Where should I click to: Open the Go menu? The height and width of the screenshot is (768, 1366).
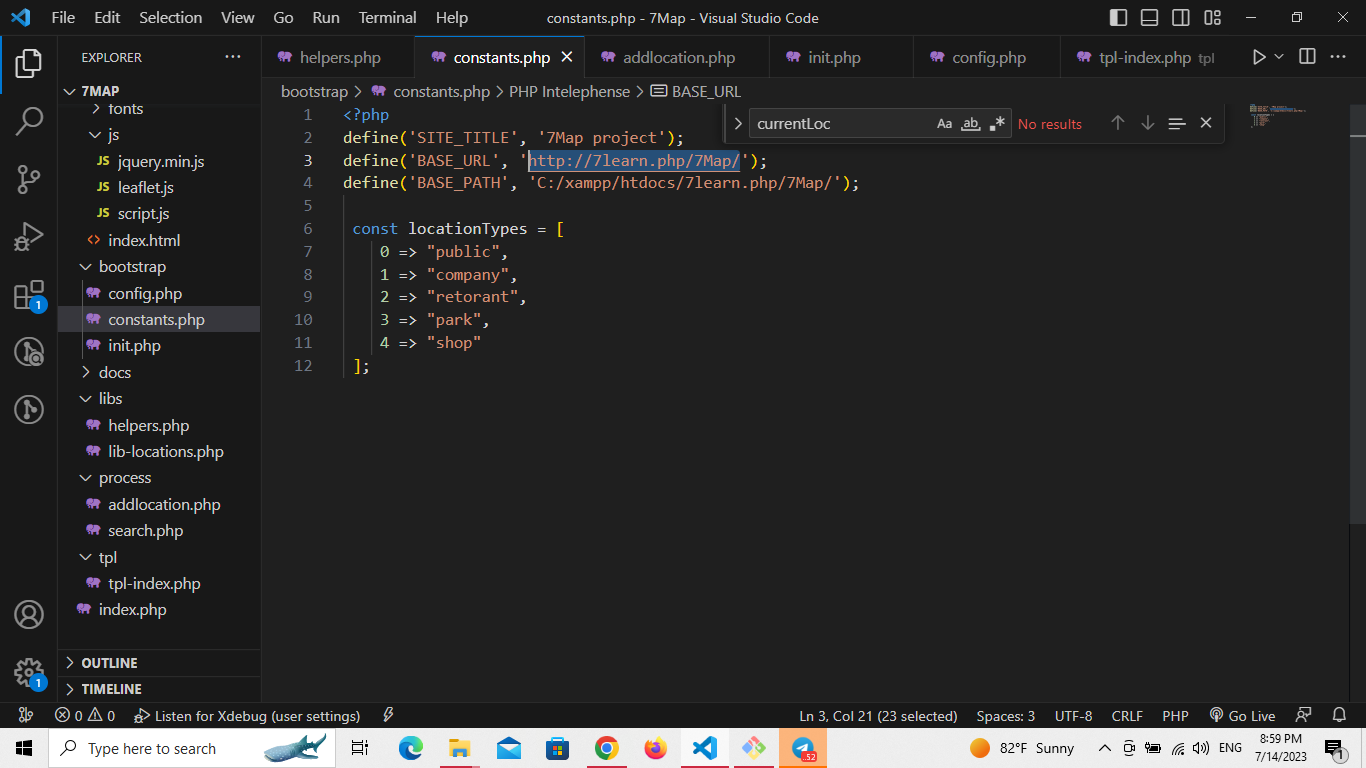coord(283,18)
